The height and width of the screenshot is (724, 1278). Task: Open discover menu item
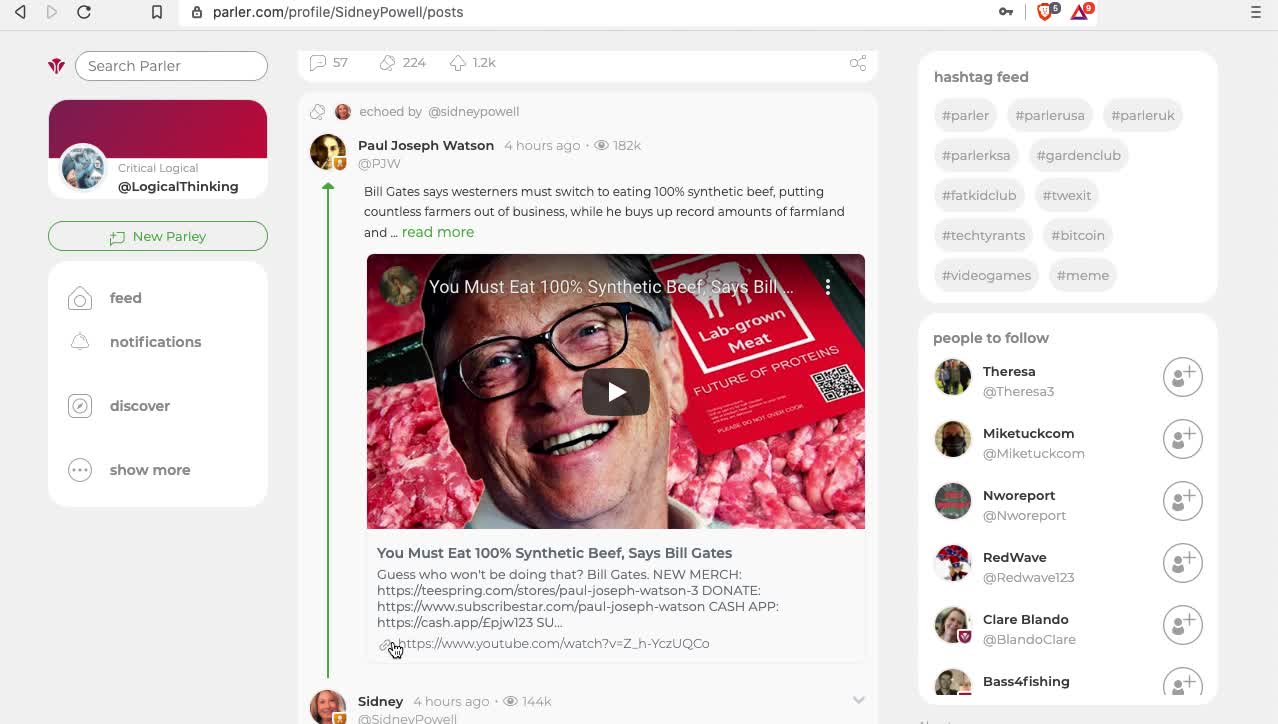[140, 406]
